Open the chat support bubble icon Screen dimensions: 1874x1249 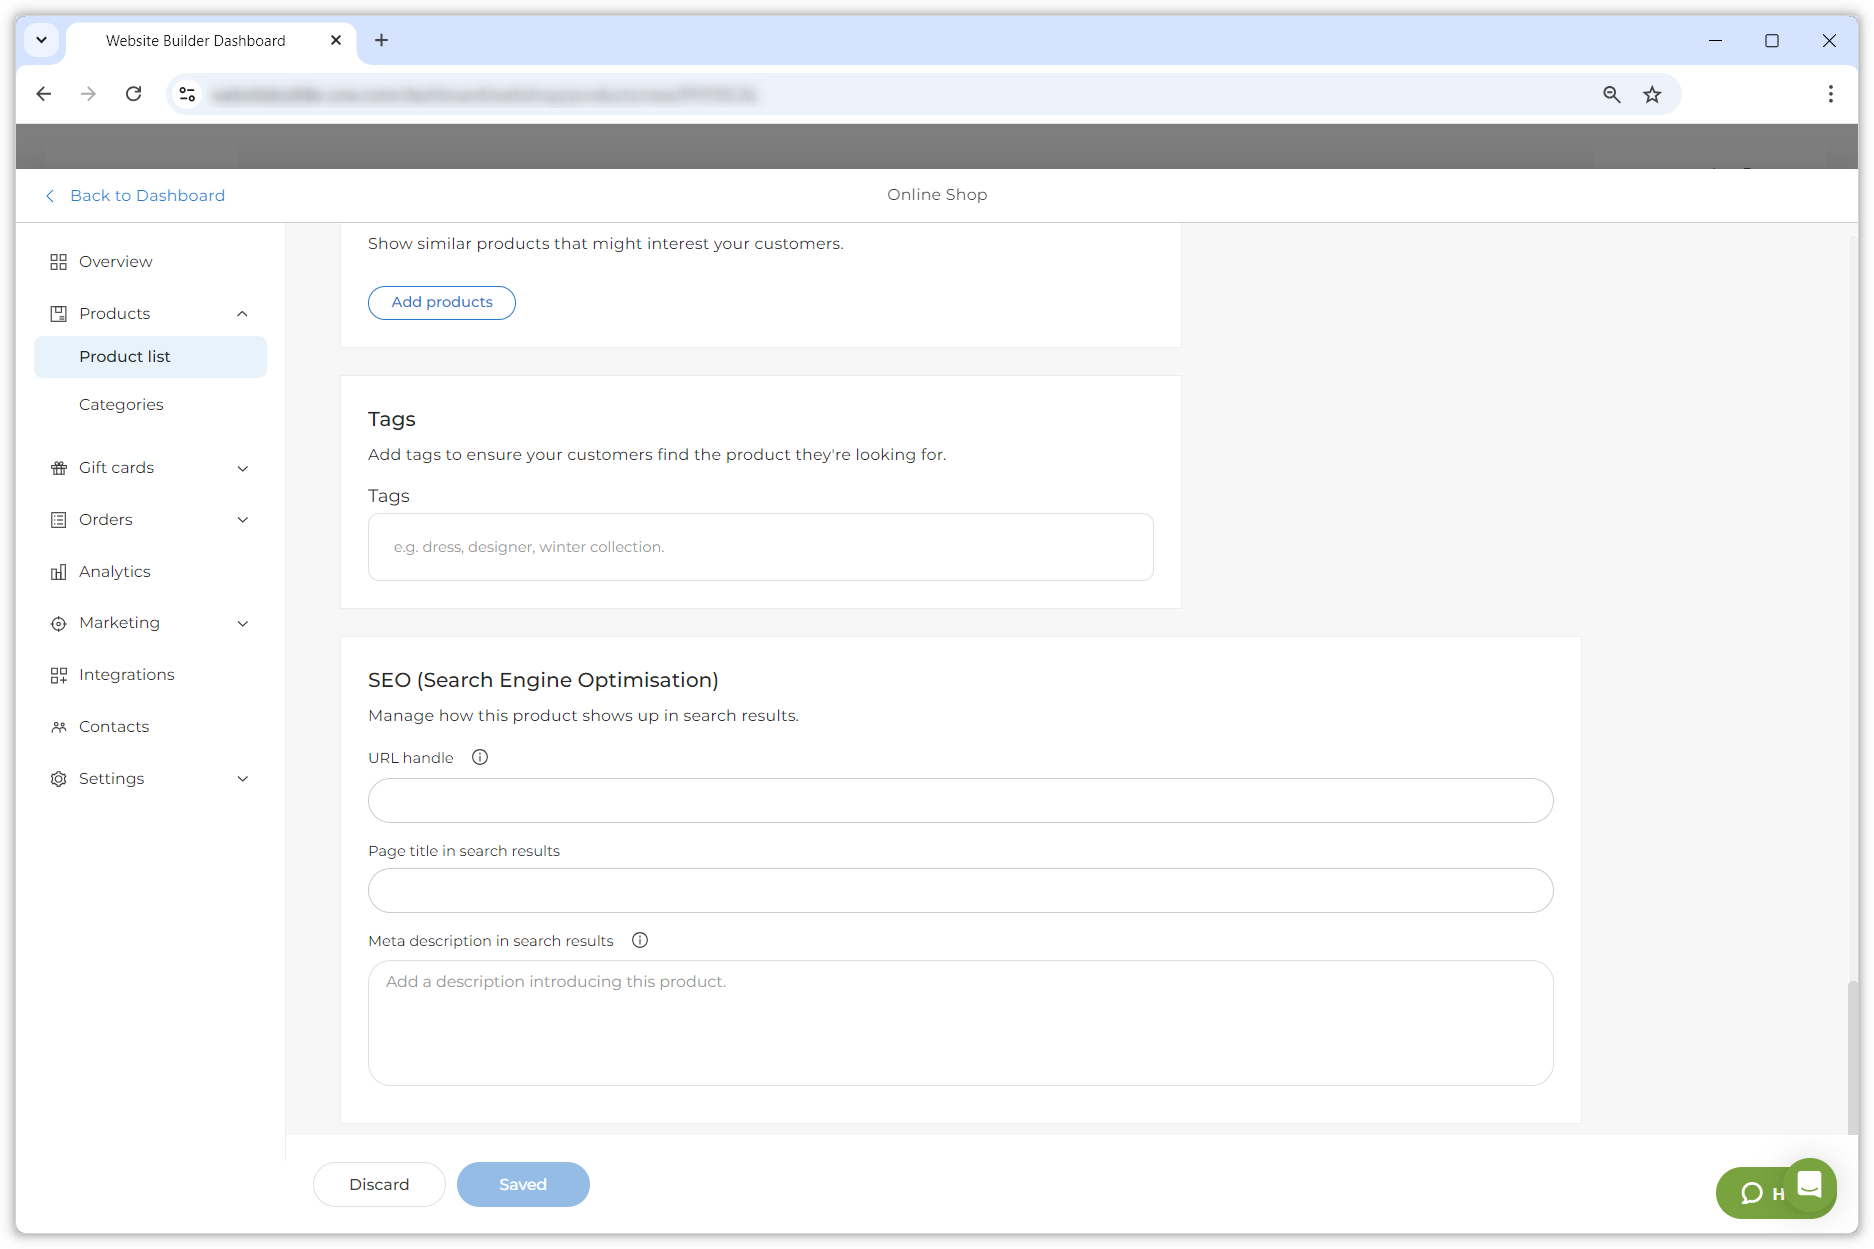(1809, 1185)
